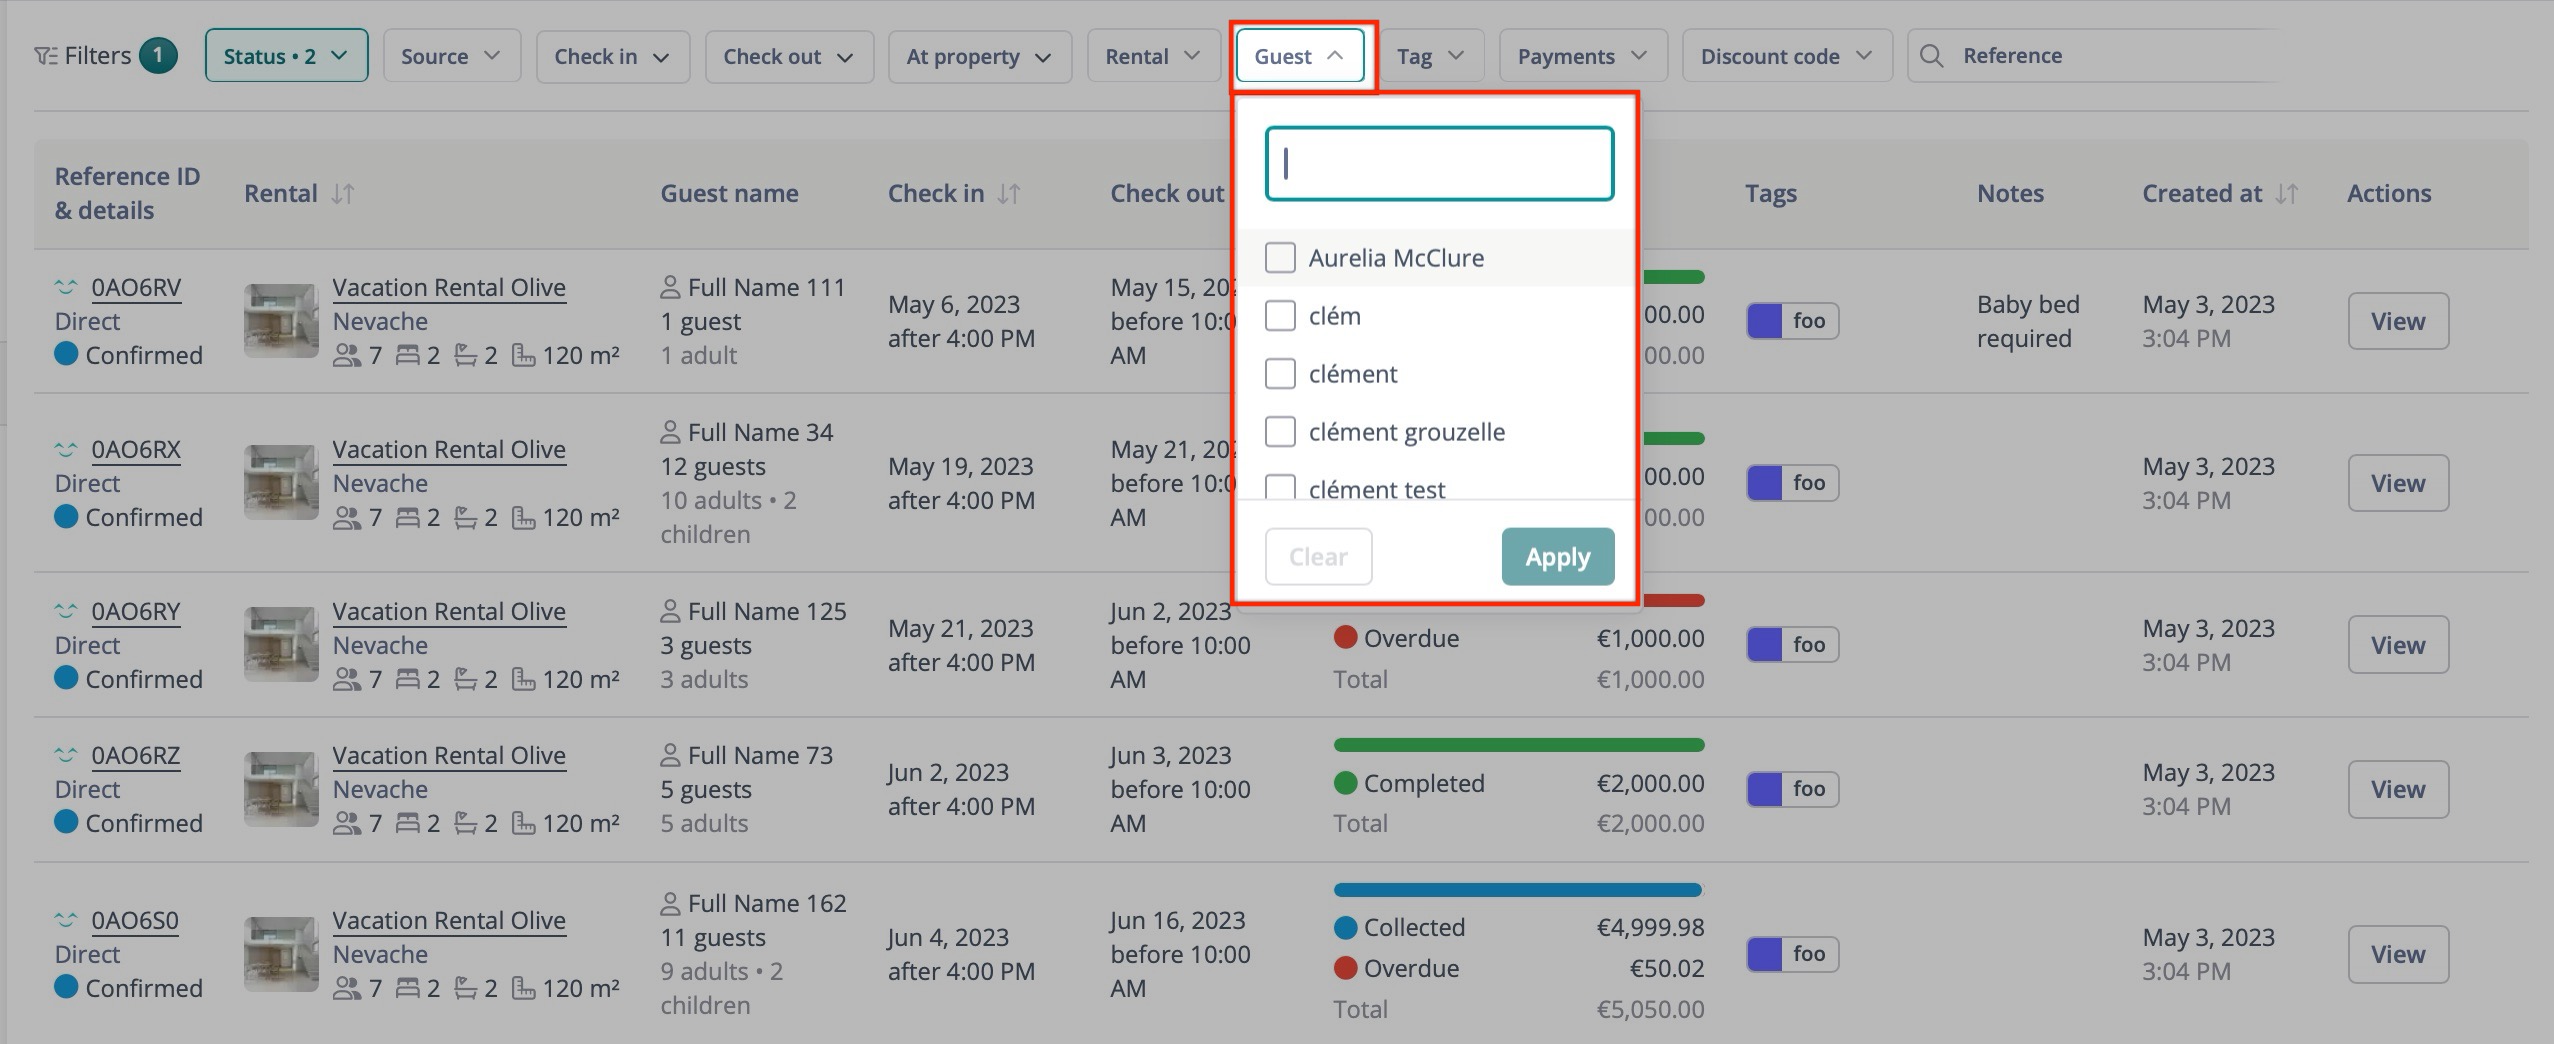
Task: Open the Discount code dropdown
Action: 1786,56
